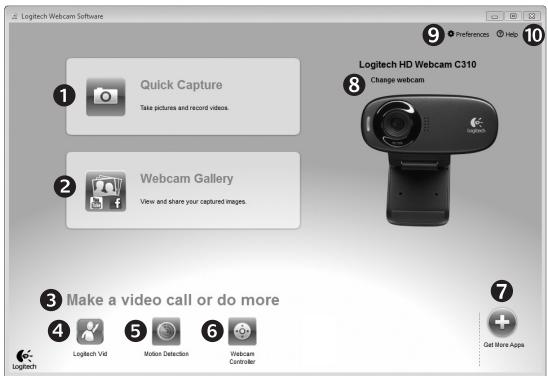Click 'Take pictures and record videos.' description
This screenshot has width=548, height=376.
[184, 108]
